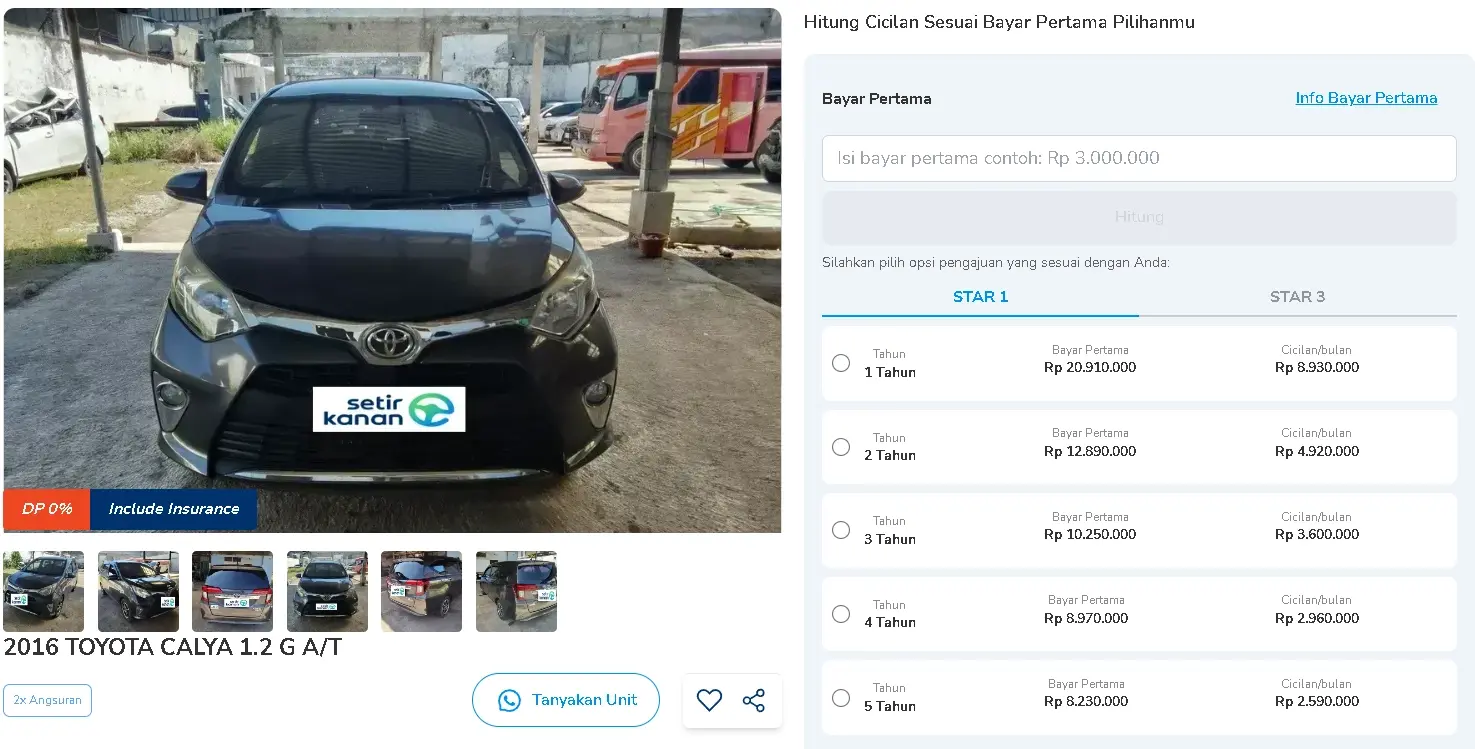
Task: Click the heart favorite icon
Action: [709, 700]
